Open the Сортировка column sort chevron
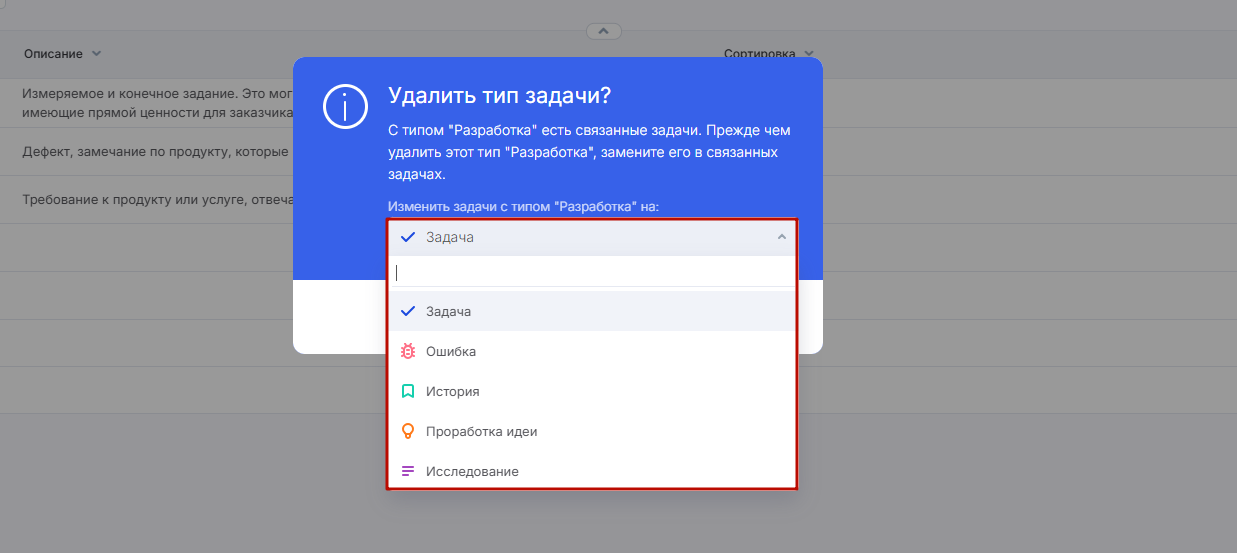The width and height of the screenshot is (1237, 553). [808, 54]
